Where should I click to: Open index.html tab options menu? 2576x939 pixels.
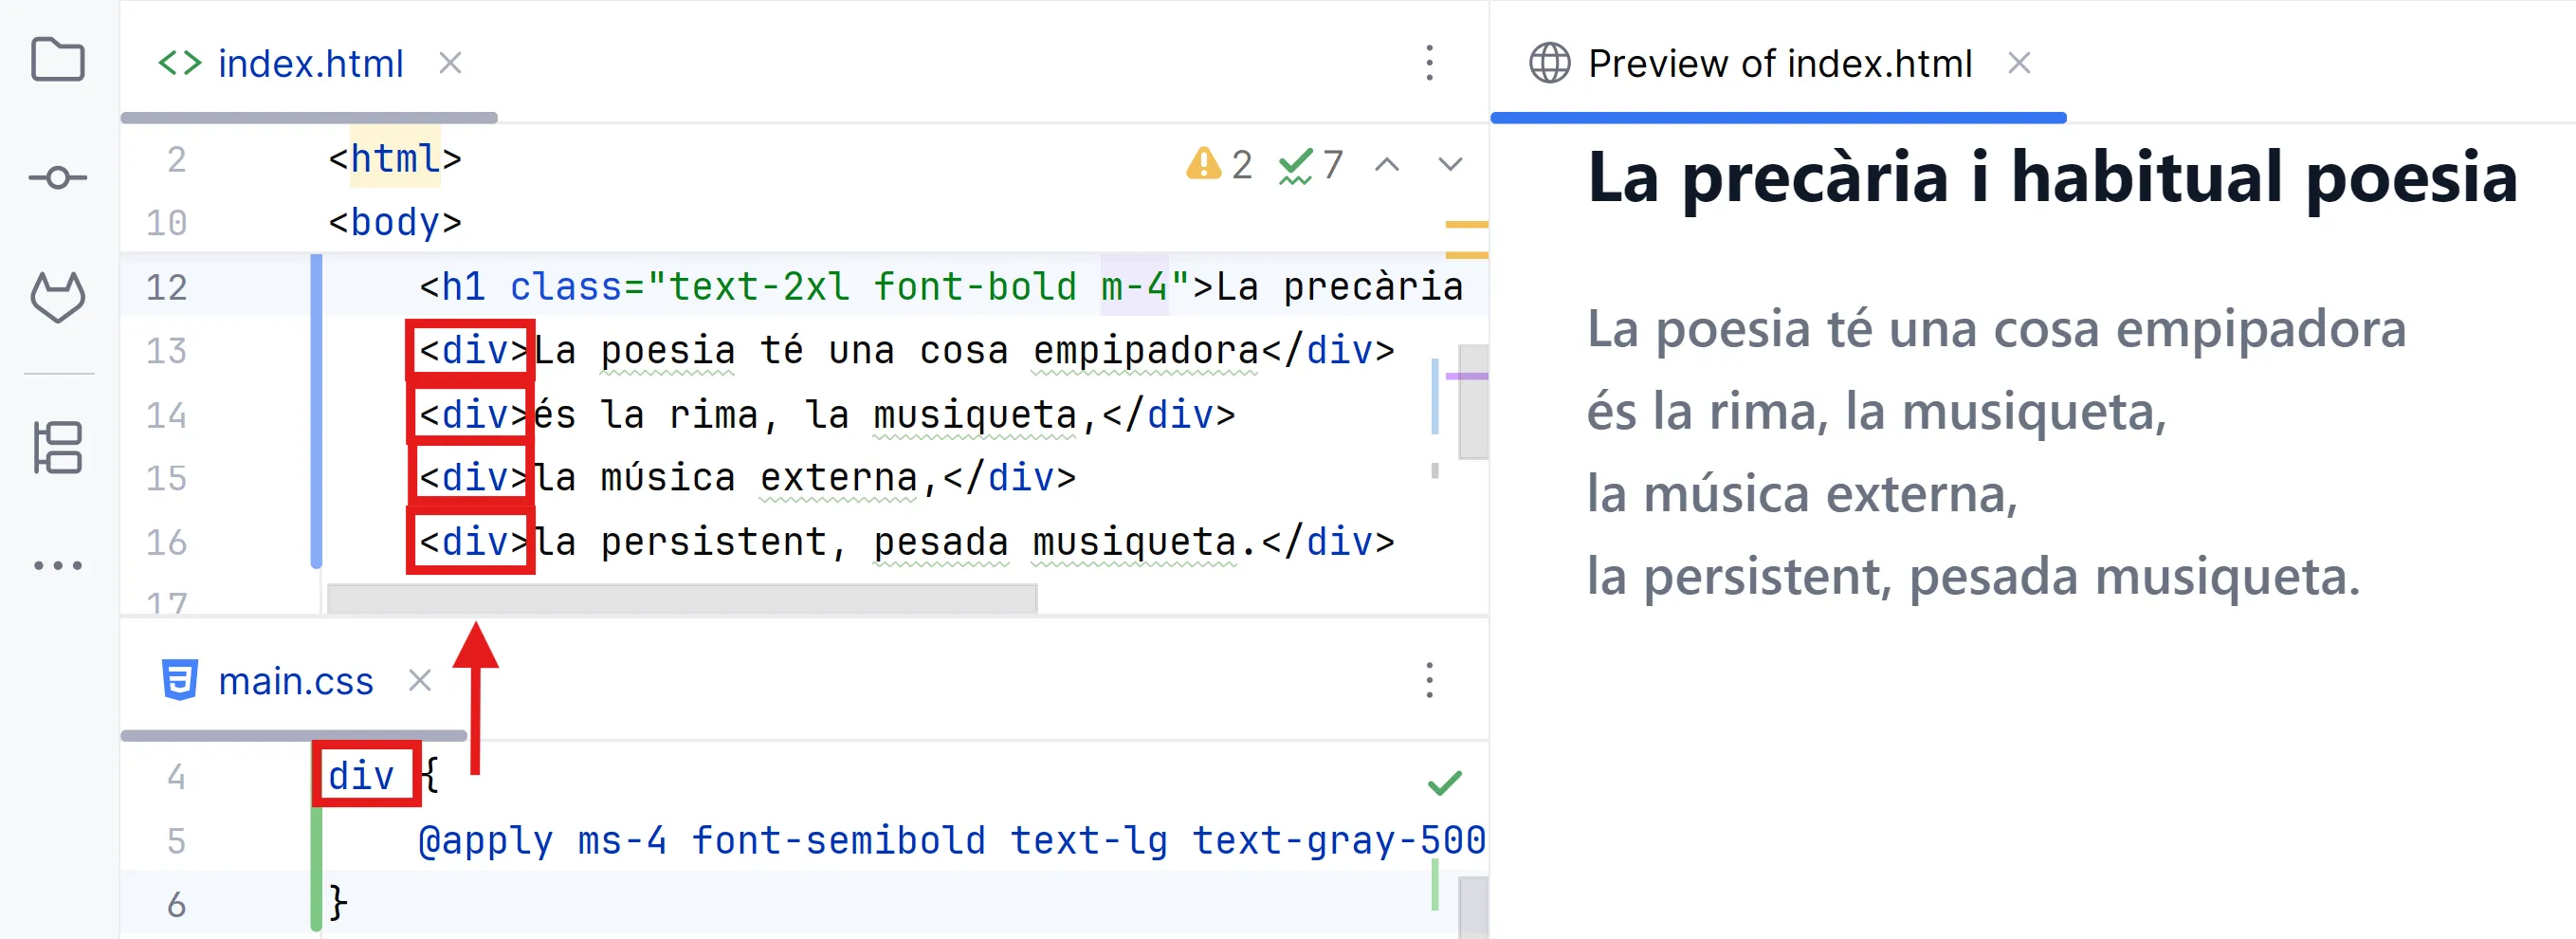point(1429,63)
